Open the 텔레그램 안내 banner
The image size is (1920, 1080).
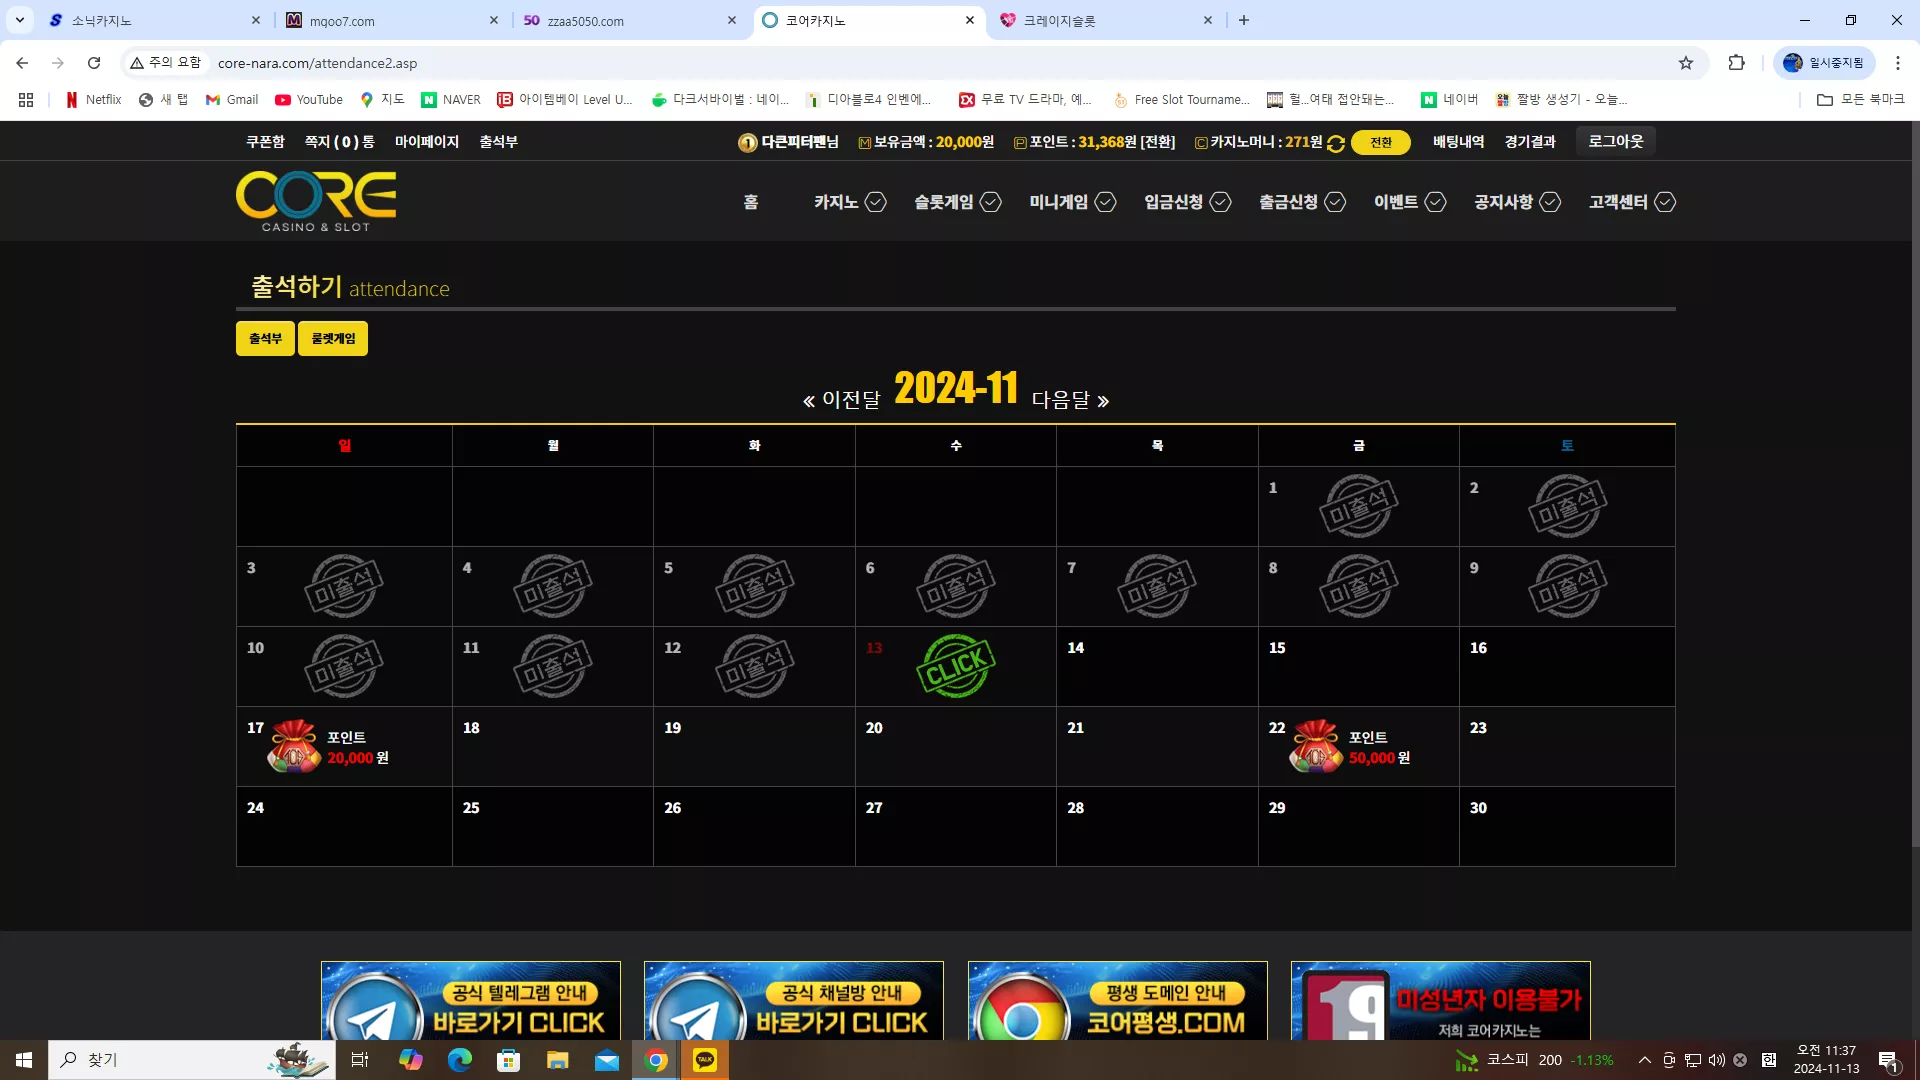click(x=471, y=1000)
